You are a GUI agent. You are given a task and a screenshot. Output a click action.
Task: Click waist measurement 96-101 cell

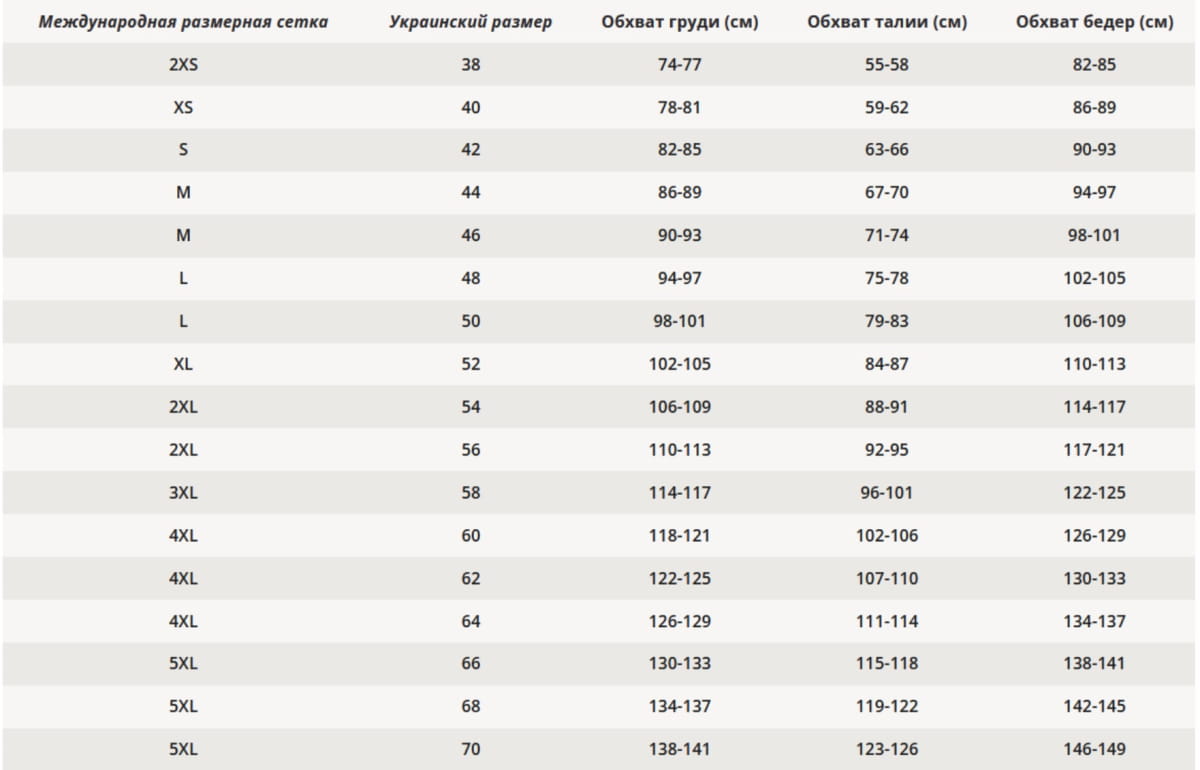886,492
